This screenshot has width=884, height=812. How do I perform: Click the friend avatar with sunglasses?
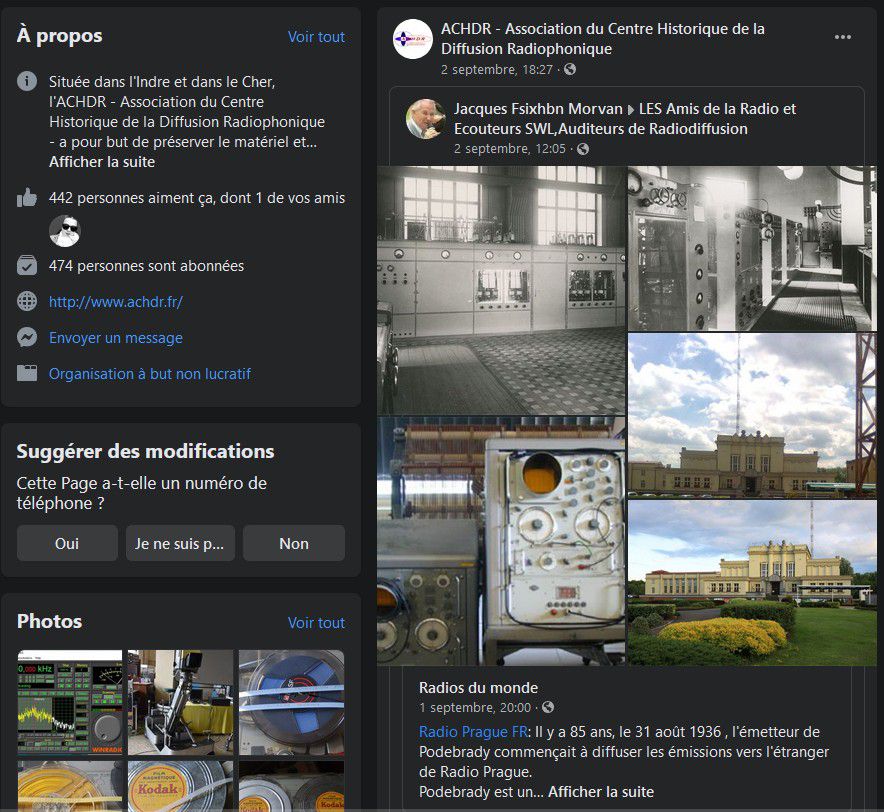[x=64, y=231]
